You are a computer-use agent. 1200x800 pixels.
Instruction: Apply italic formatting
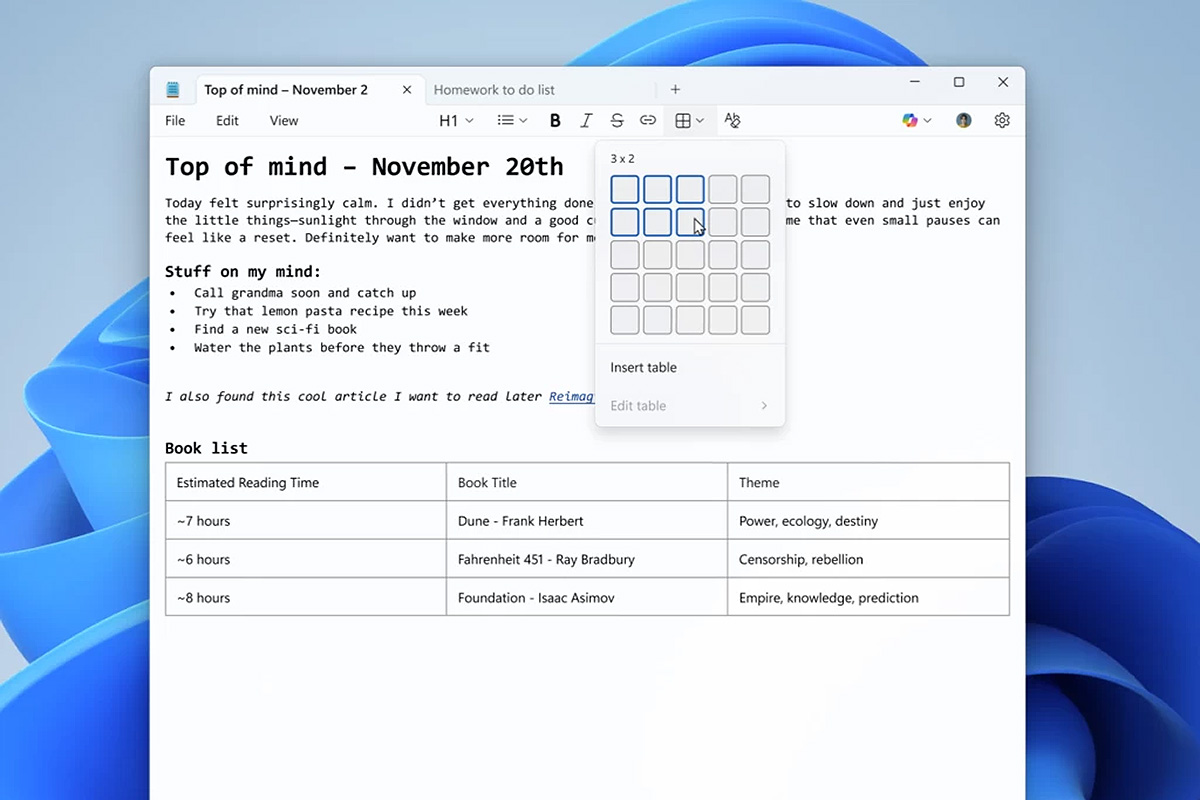click(586, 121)
